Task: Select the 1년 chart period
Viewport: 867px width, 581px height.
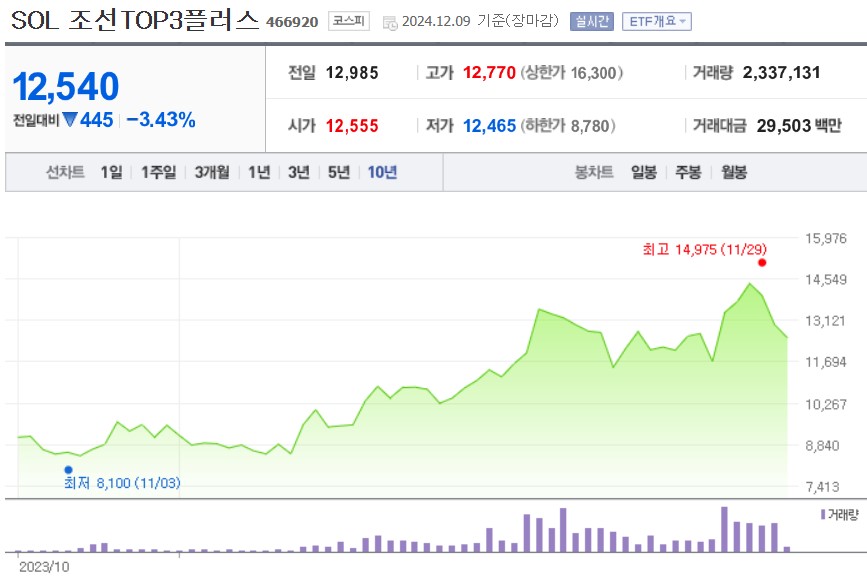Action: click(258, 172)
